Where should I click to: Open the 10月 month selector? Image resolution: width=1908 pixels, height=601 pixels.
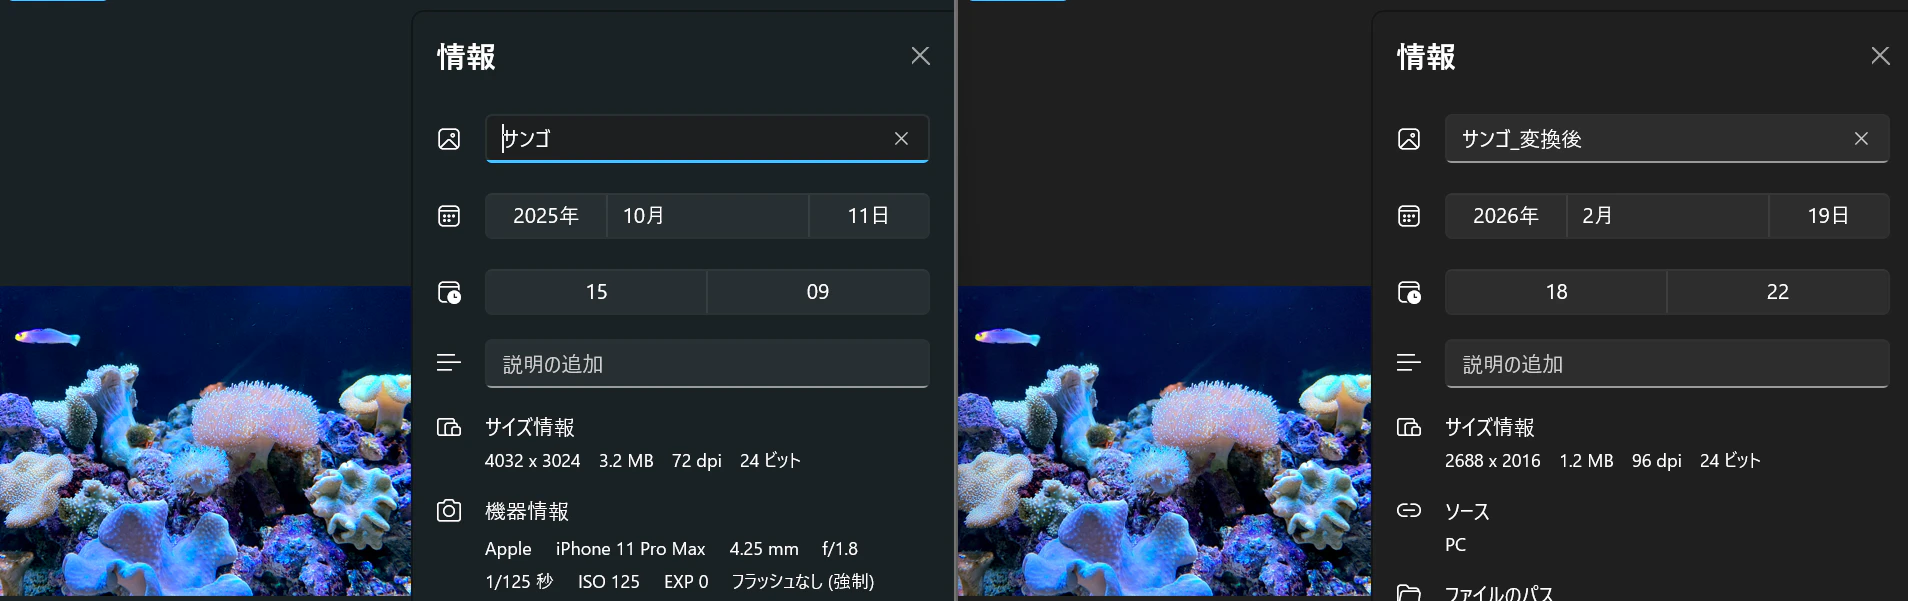(x=708, y=216)
